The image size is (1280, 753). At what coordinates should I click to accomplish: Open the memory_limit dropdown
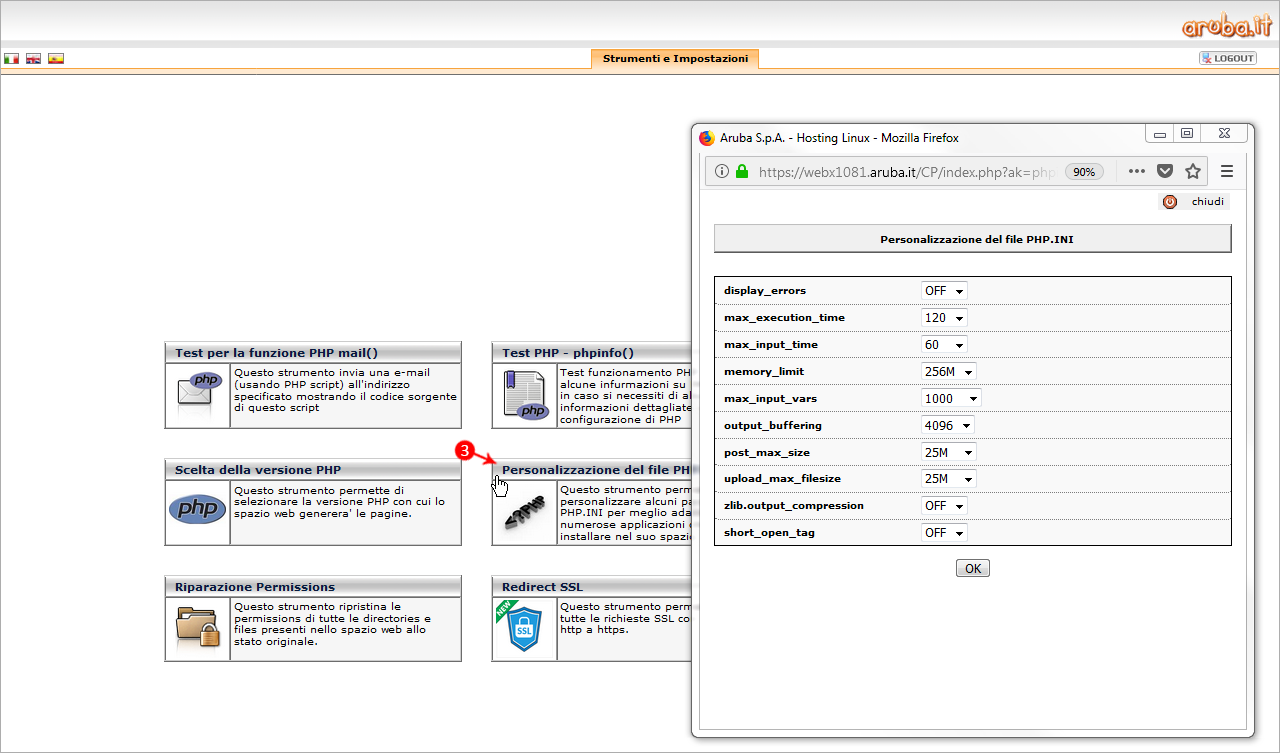pyautogui.click(x=948, y=372)
